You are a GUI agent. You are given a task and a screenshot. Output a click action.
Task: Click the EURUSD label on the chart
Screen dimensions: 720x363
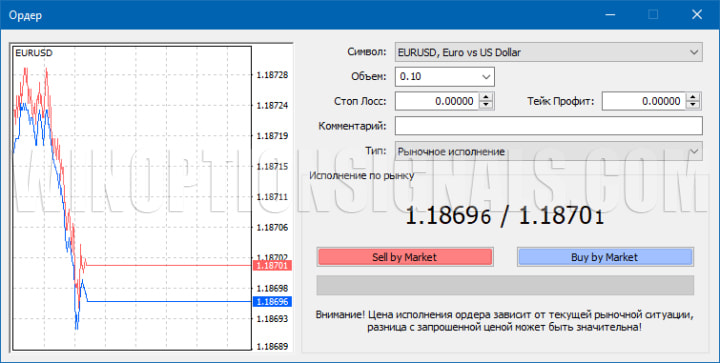[34, 53]
